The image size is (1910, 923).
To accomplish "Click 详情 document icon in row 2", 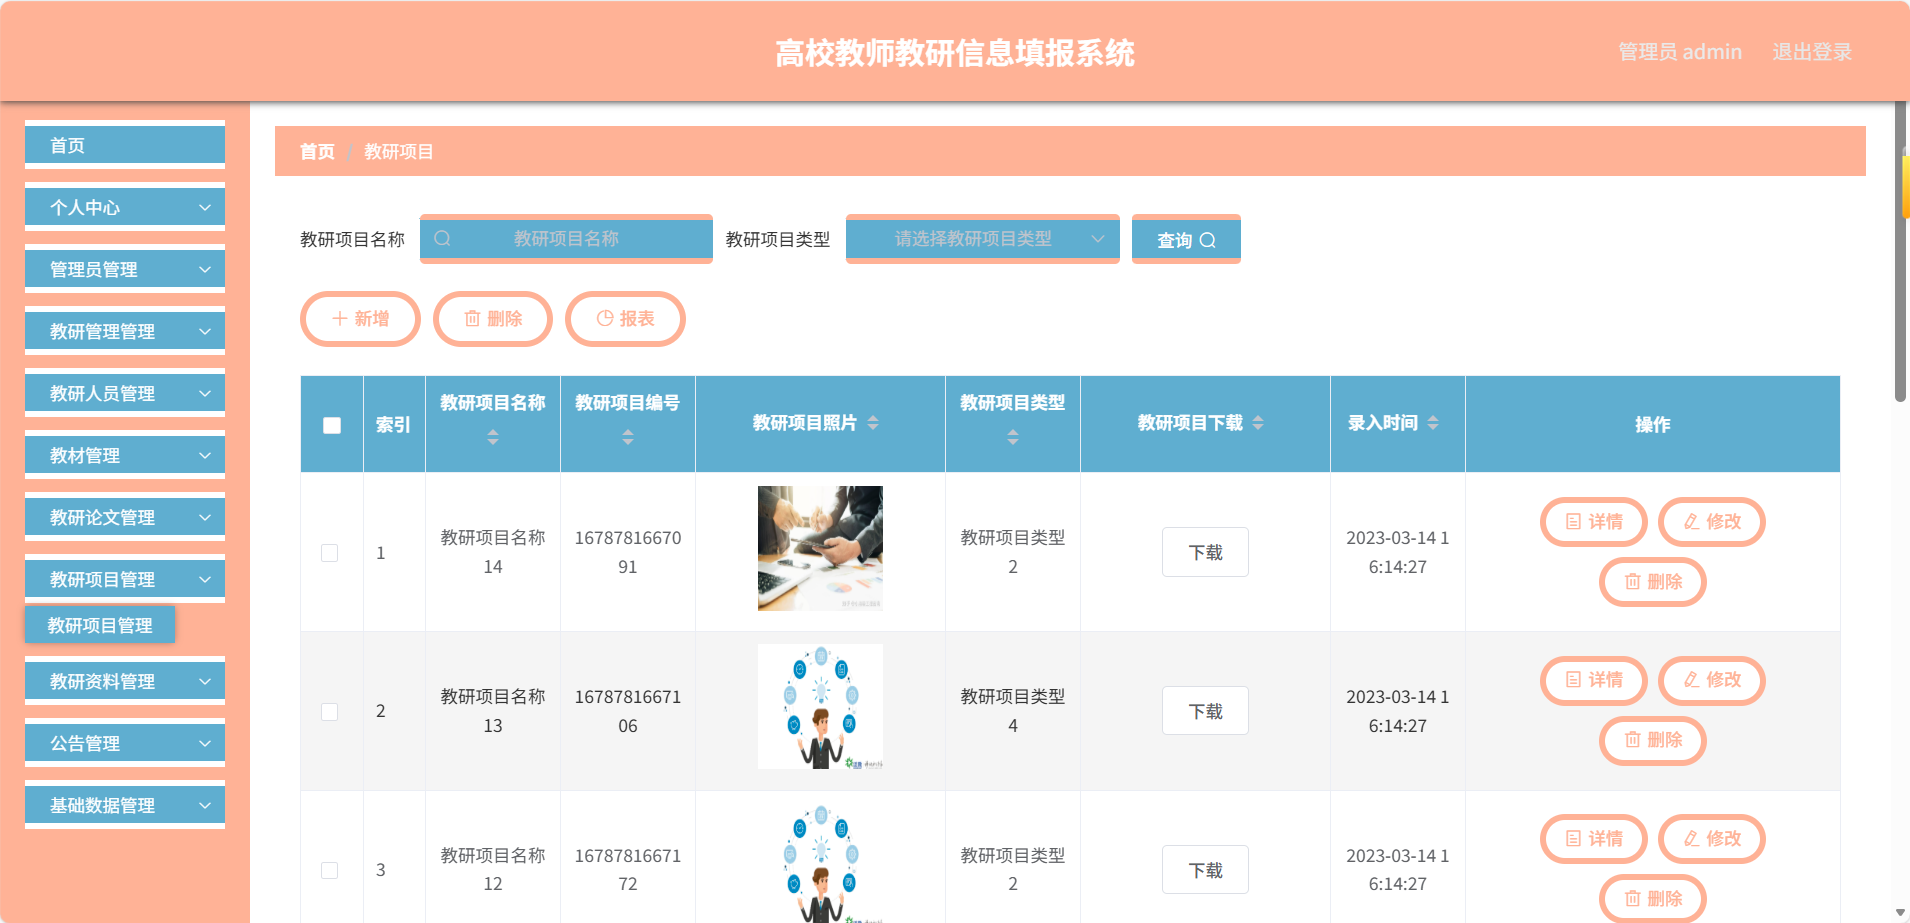I will 1574,680.
